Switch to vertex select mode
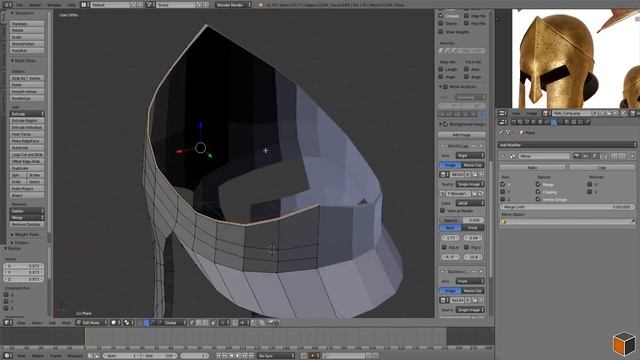 point(193,322)
